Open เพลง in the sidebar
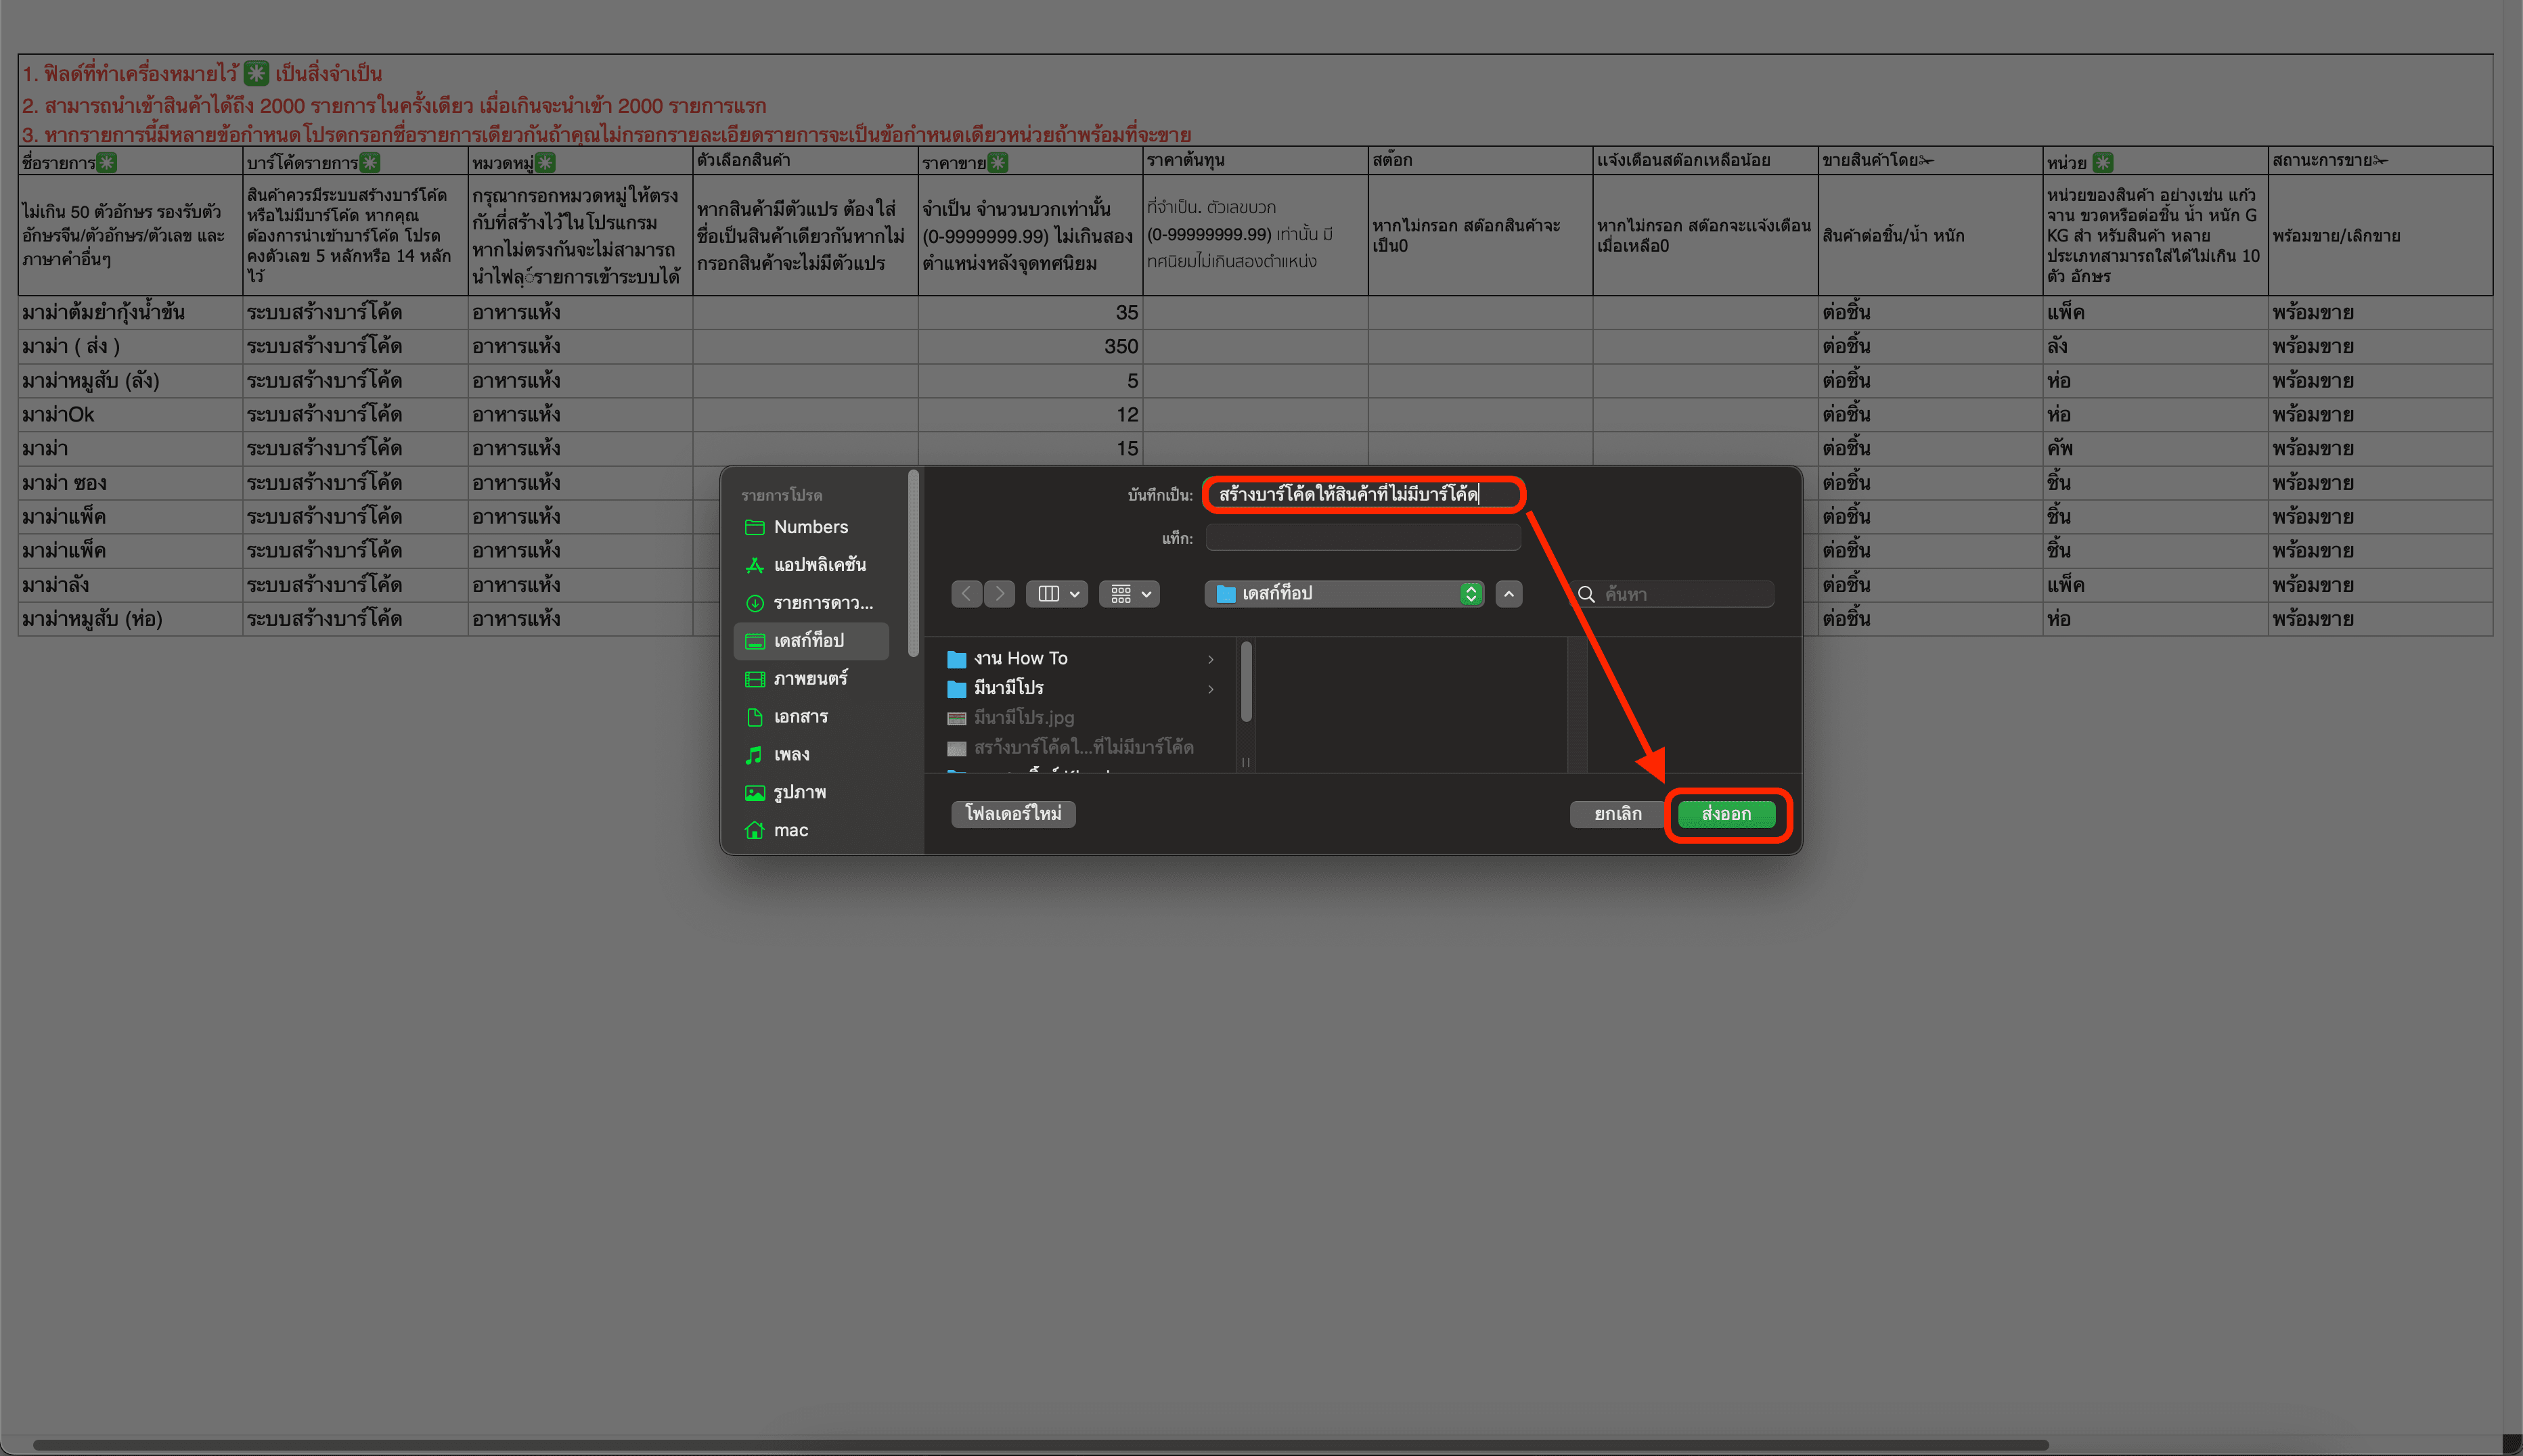Viewport: 2523px width, 1456px height. coord(791,755)
